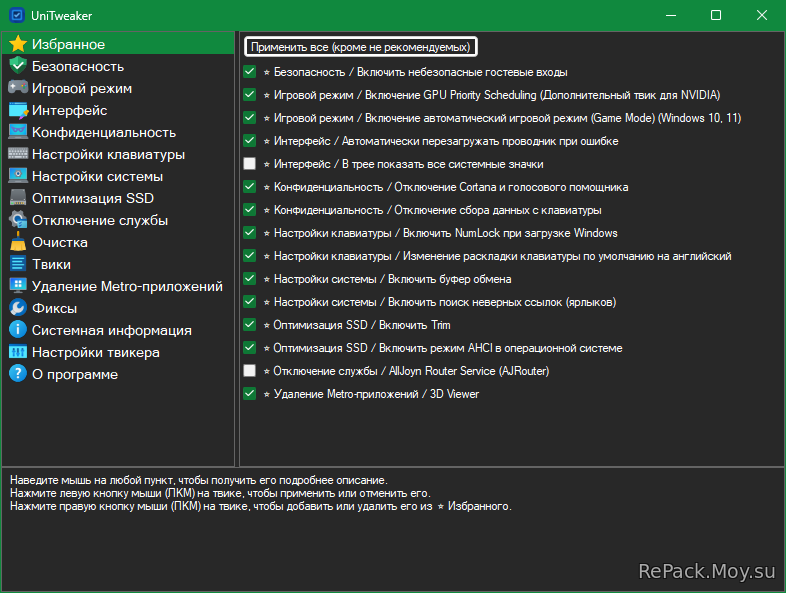Click the green shield Безопасность icon
The width and height of the screenshot is (786, 593).
click(x=17, y=66)
